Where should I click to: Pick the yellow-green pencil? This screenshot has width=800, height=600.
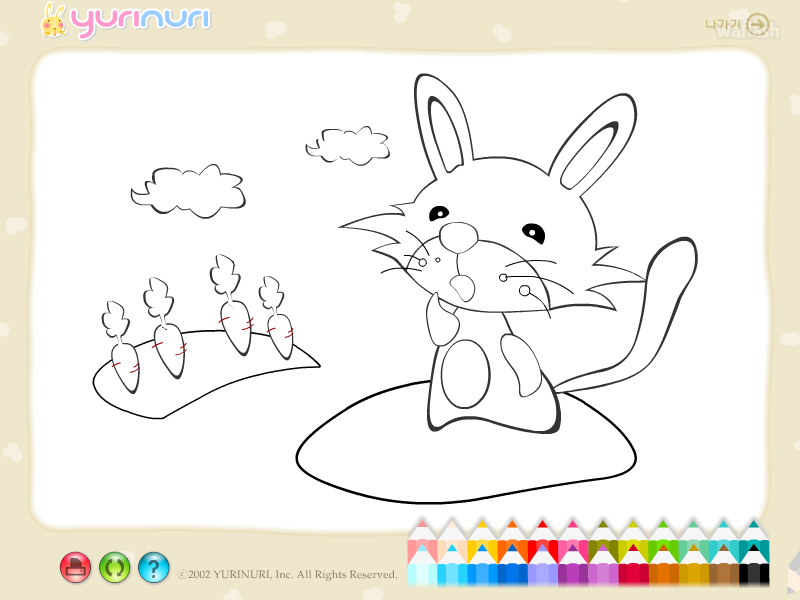click(x=633, y=541)
